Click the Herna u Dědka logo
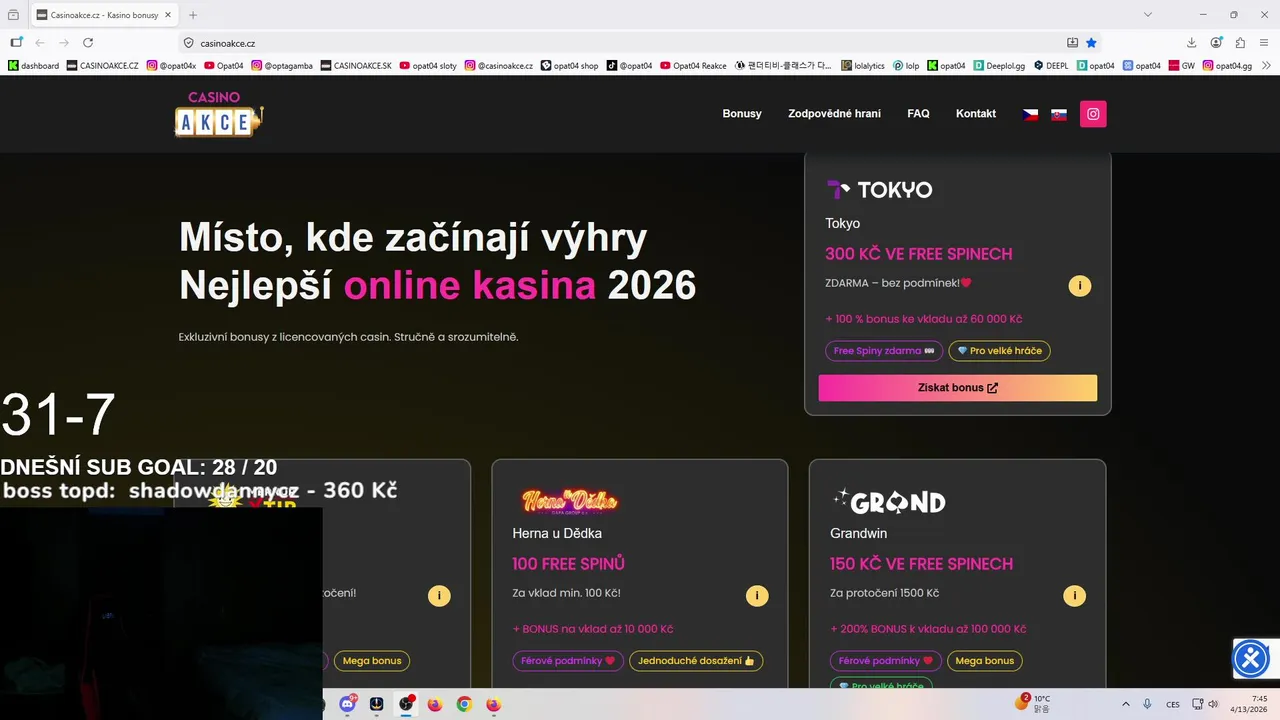Screen dimensions: 1280x720 (x=569, y=501)
